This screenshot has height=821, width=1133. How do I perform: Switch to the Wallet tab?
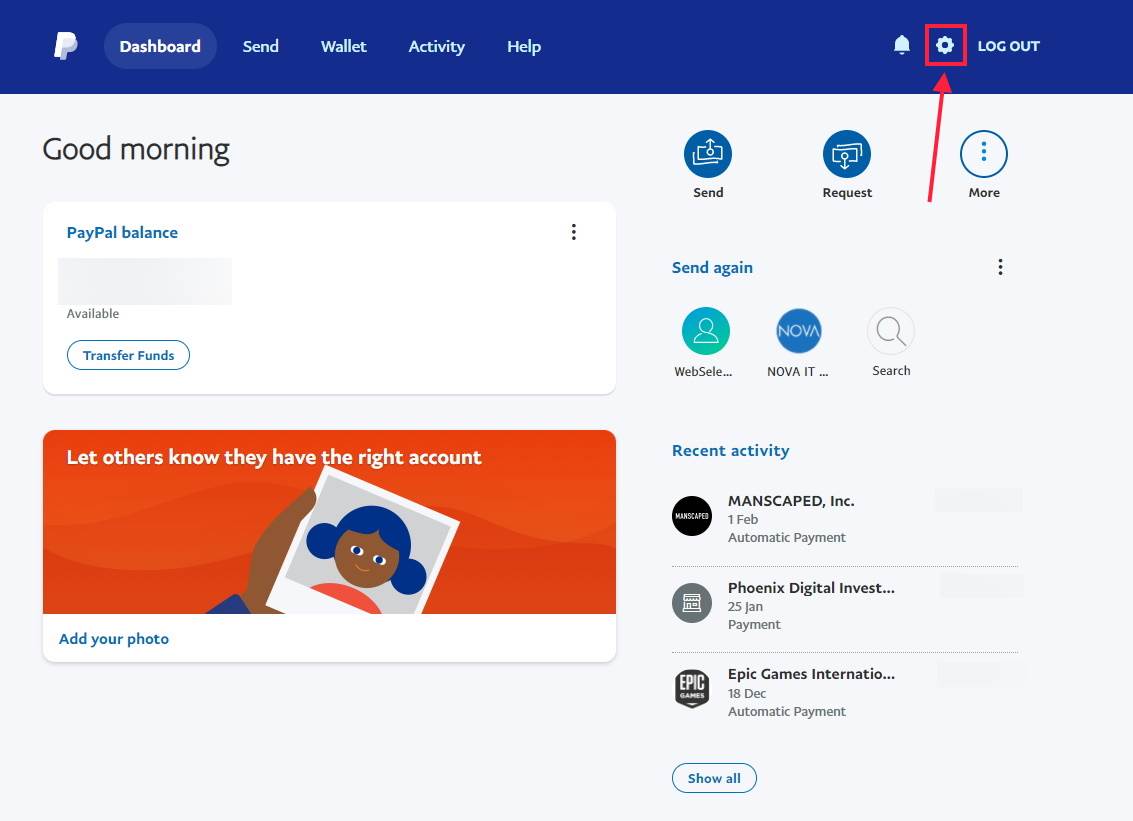coord(343,46)
